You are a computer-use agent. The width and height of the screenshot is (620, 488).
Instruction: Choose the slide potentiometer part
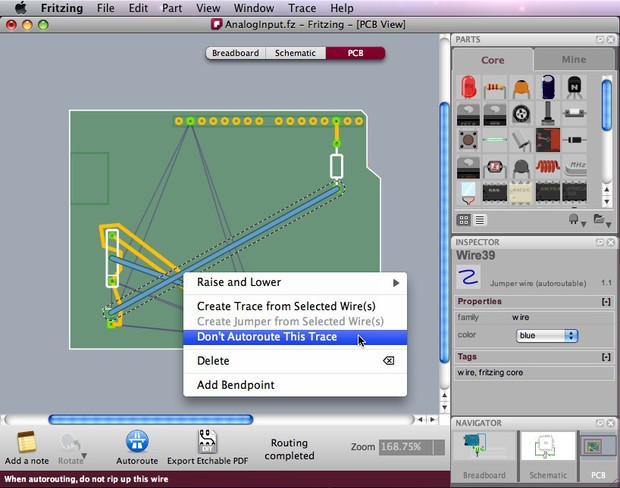point(548,114)
